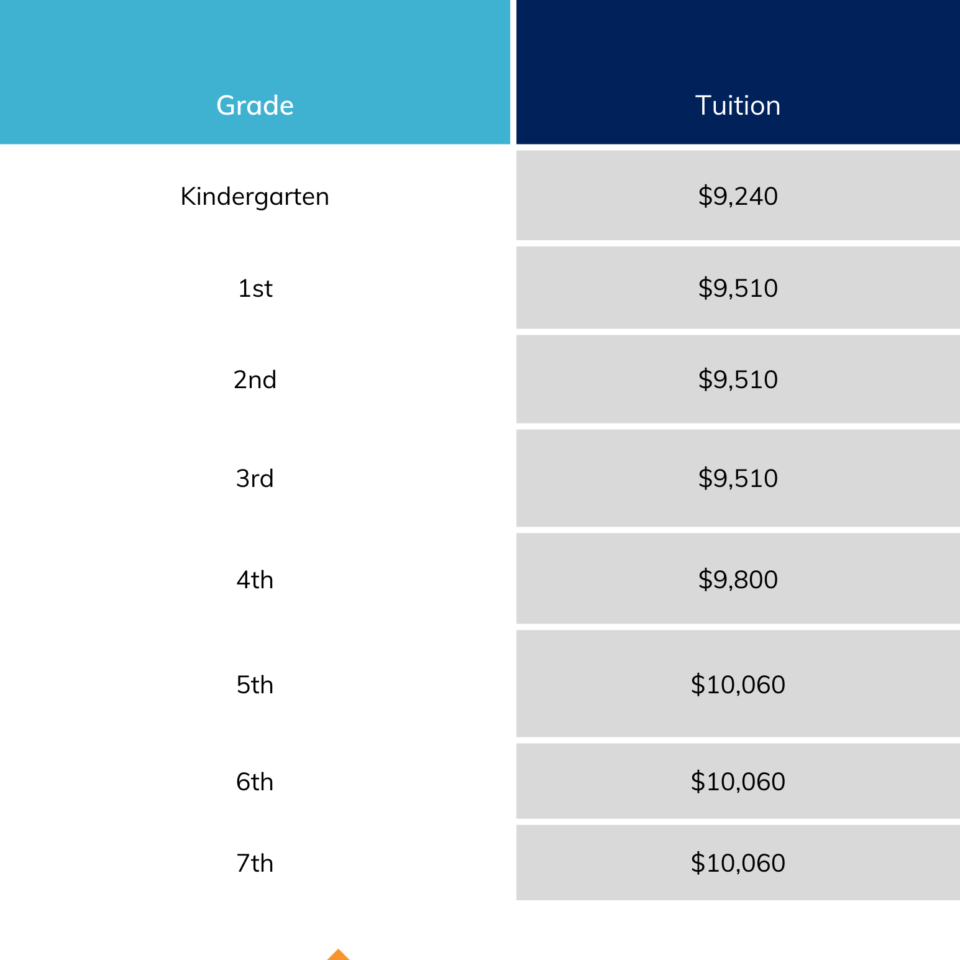The width and height of the screenshot is (960, 960).
Task: Select the Grade column header
Action: tap(255, 105)
